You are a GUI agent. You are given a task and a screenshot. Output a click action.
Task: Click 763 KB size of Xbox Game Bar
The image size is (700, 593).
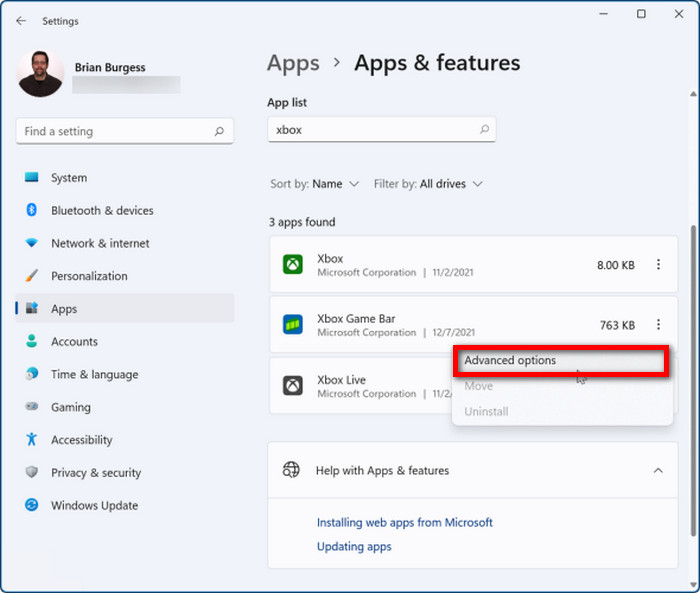617,326
